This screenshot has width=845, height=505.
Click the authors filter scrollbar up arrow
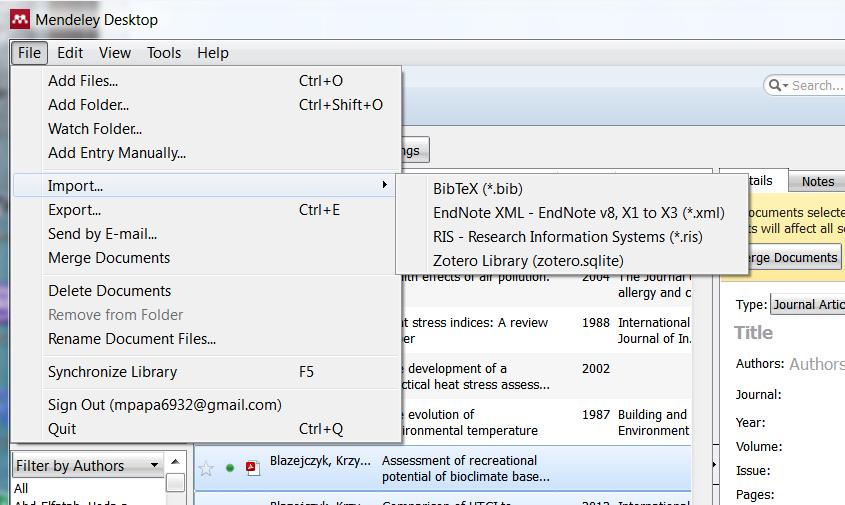[x=175, y=461]
